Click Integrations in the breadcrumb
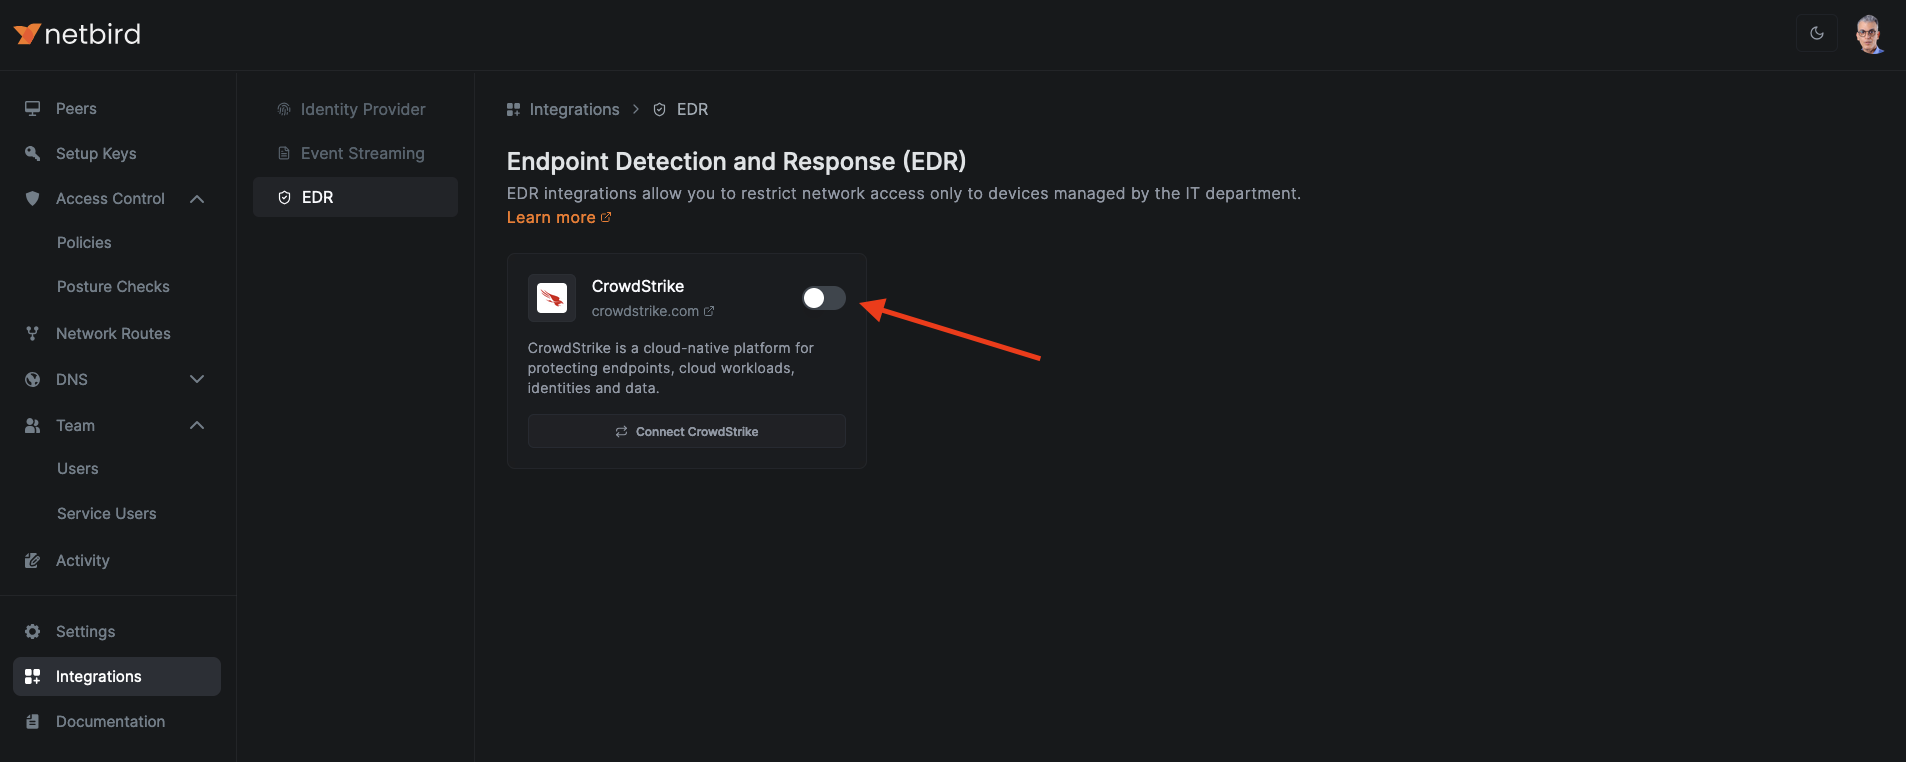Screen dimensions: 1906x762 click(x=574, y=109)
